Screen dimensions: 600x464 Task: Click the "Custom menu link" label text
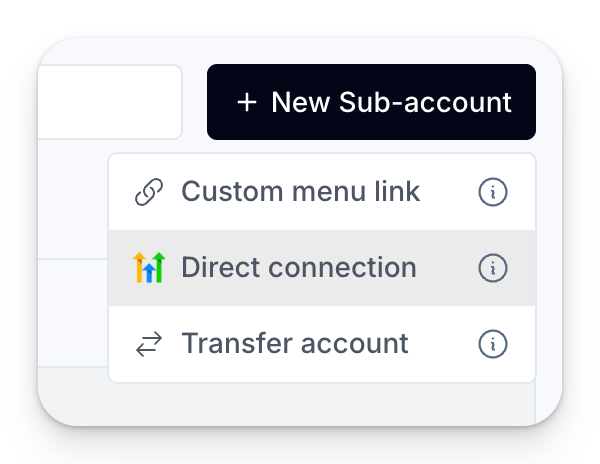coord(300,192)
